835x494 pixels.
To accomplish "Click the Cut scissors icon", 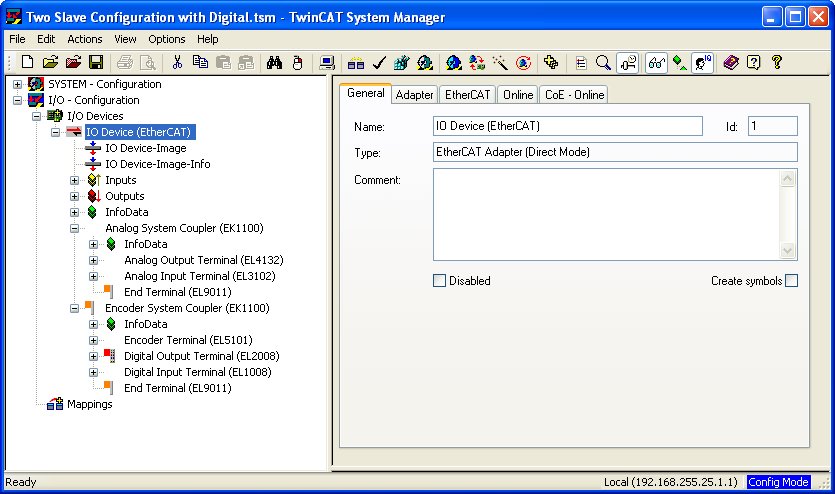I will coord(177,62).
